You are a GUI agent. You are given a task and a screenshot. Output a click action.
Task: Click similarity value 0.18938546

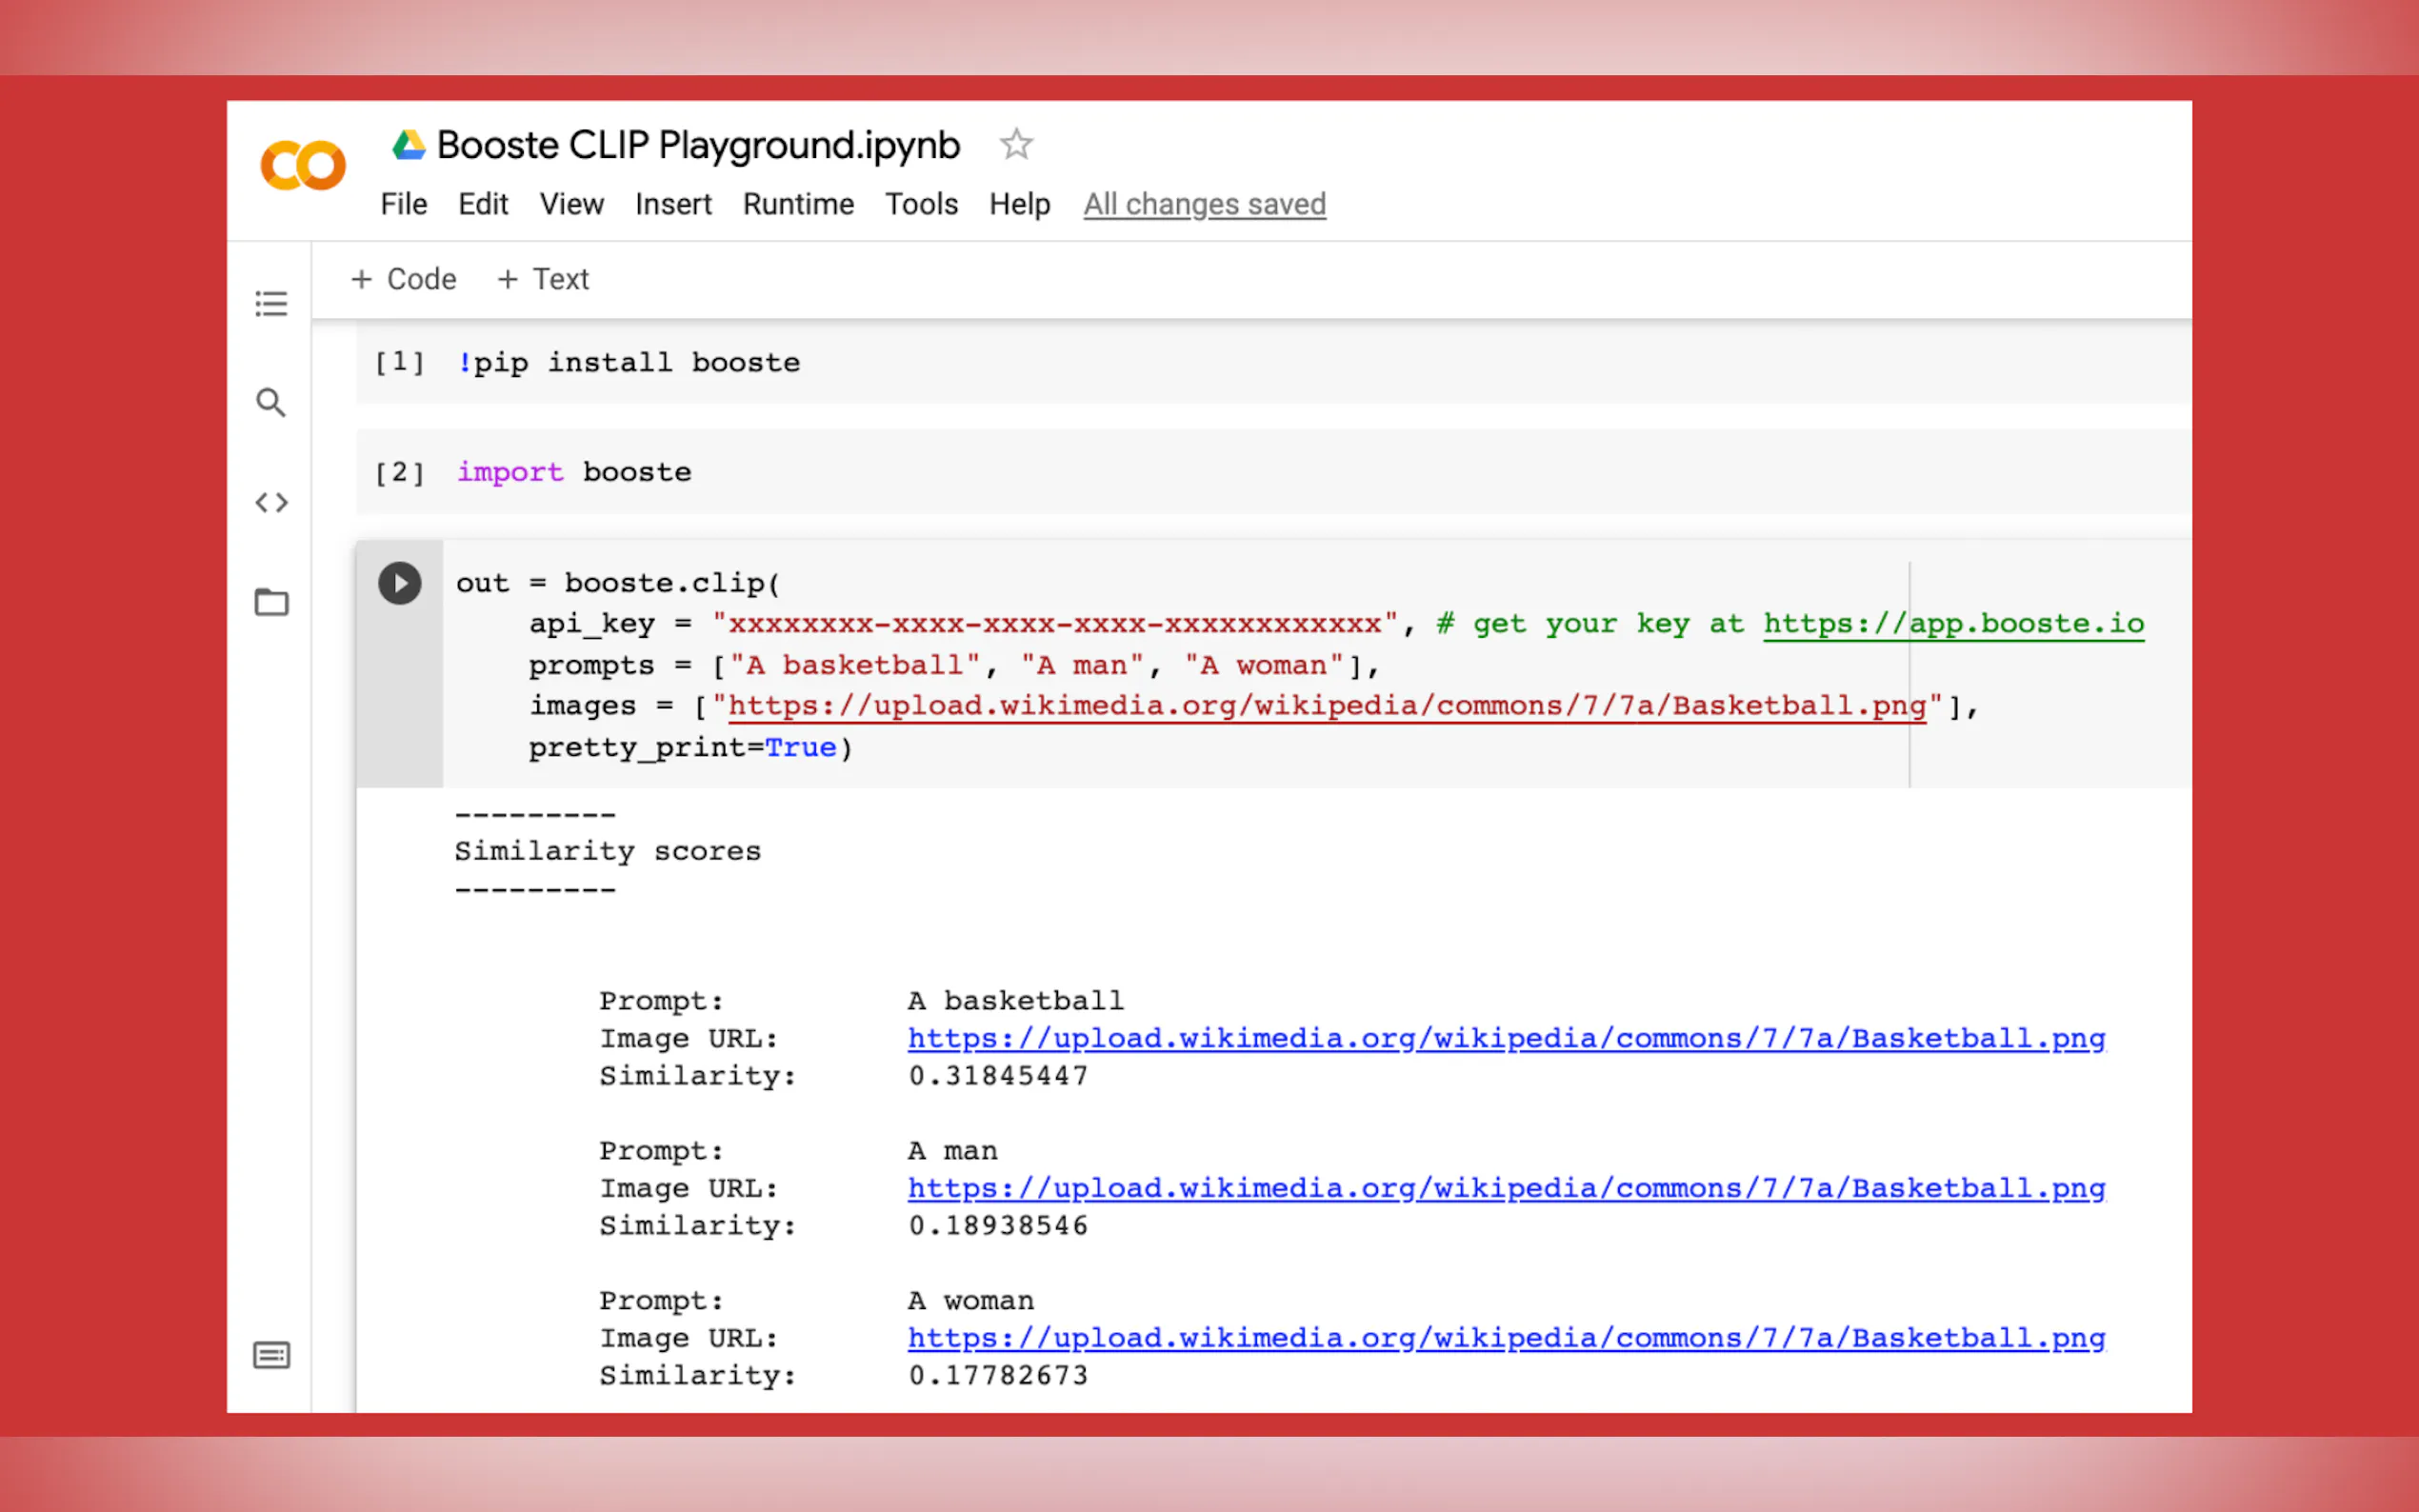(x=998, y=1226)
